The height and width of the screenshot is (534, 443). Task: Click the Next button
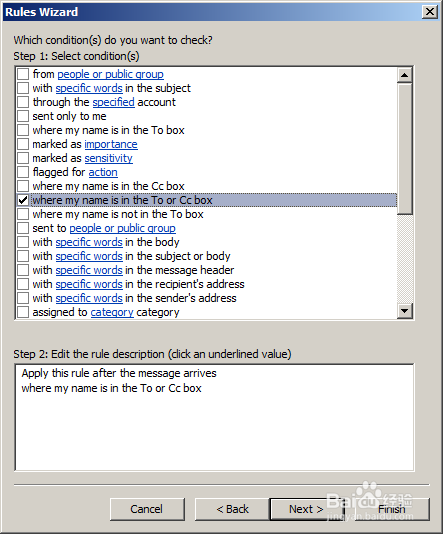(306, 509)
